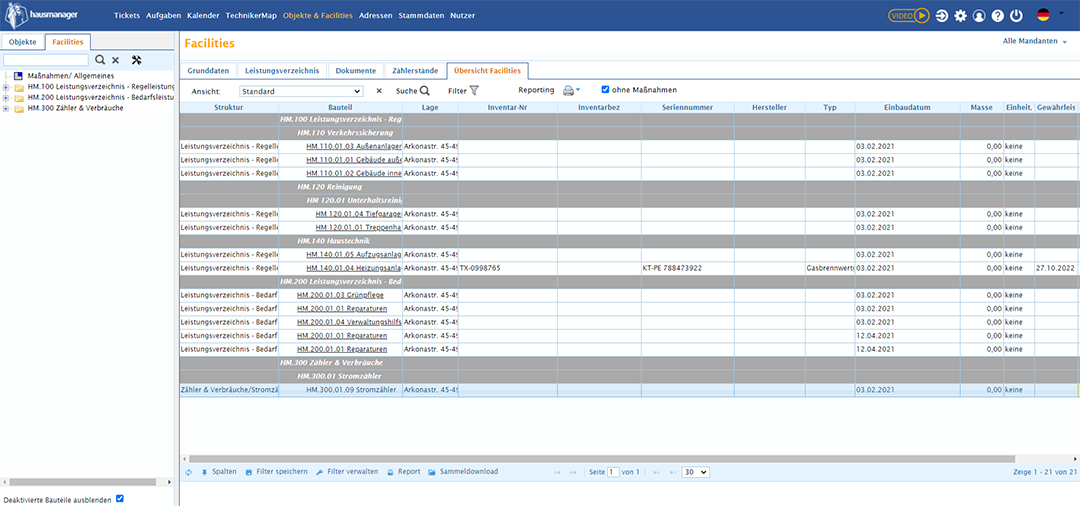Click the Suche magnifier icon
The image size is (1080, 506).
tap(425, 90)
